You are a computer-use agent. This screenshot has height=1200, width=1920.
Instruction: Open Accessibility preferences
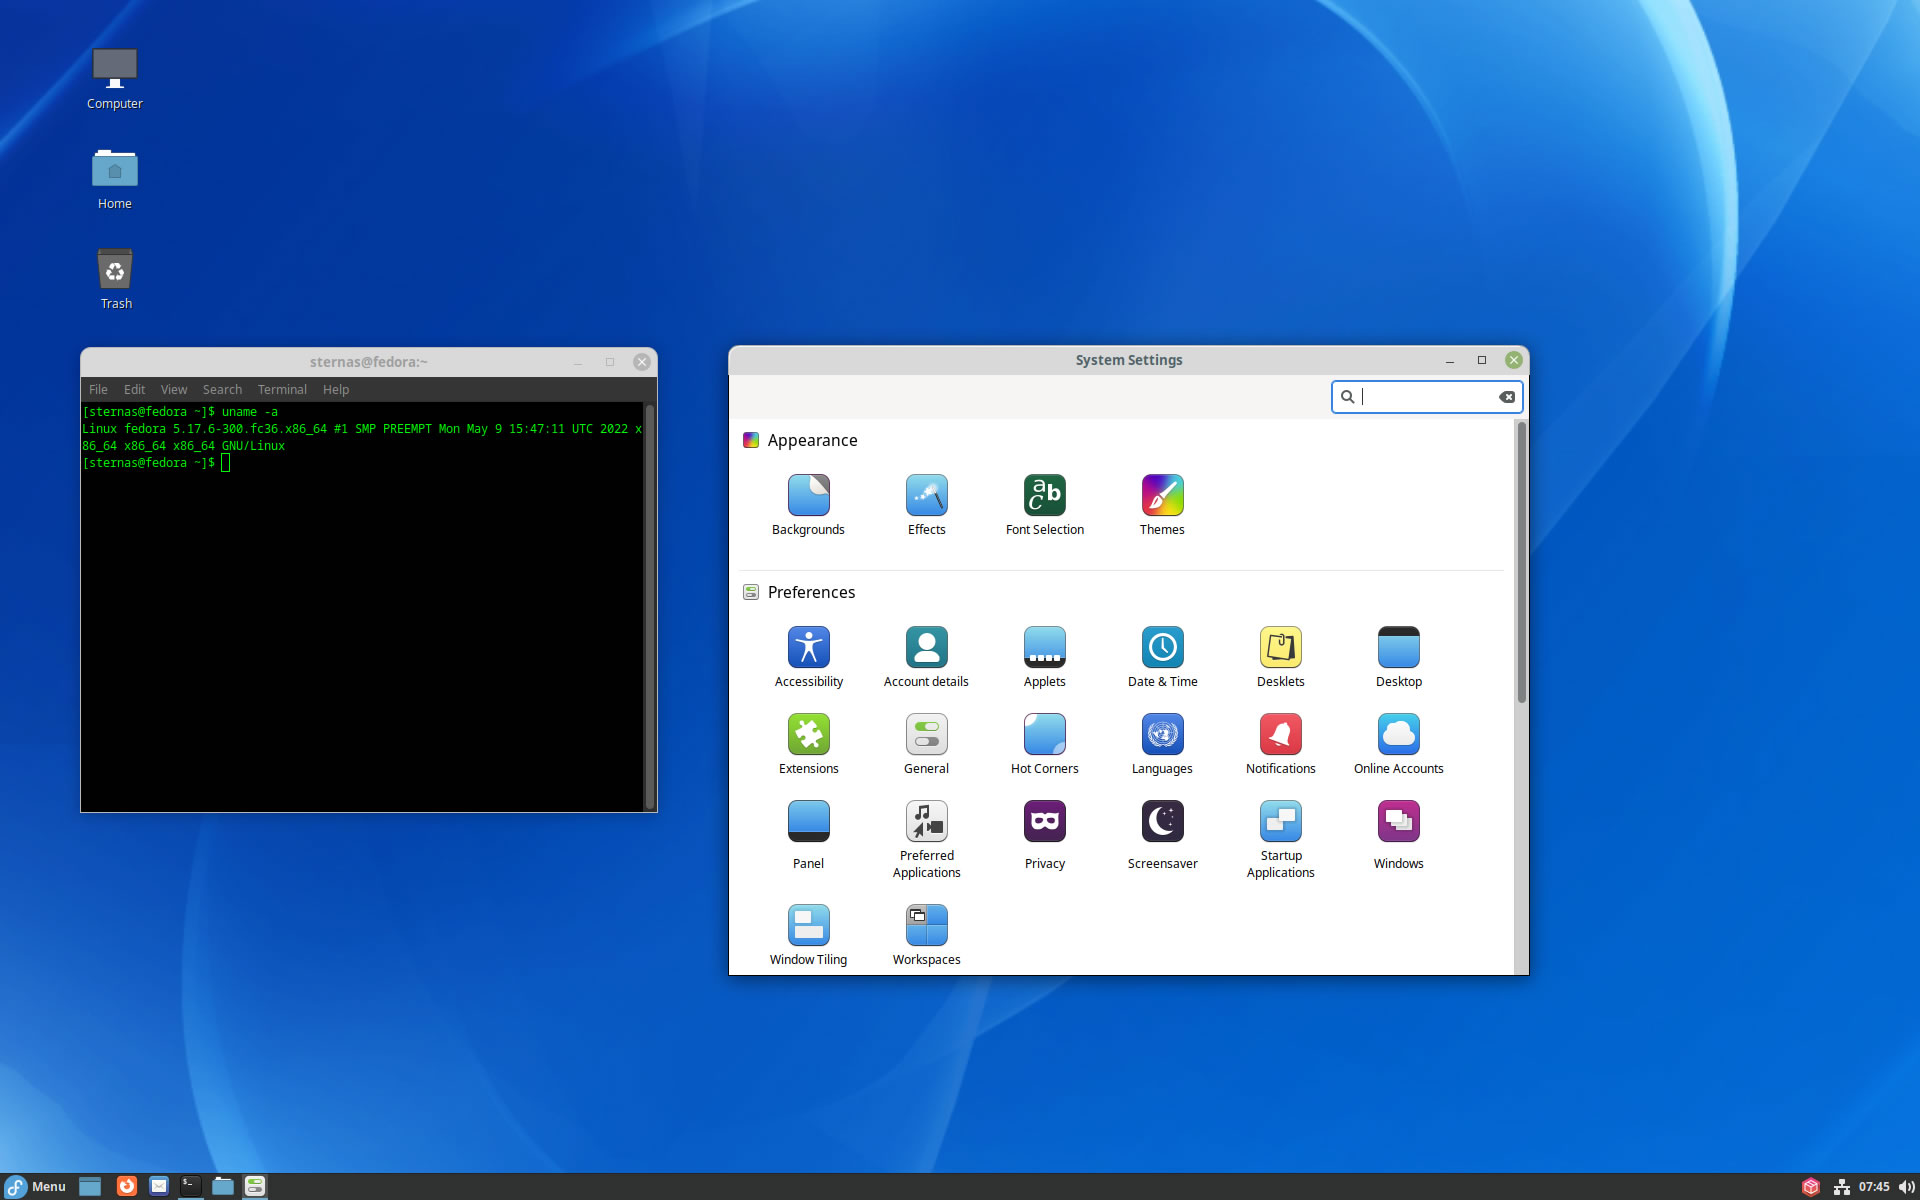808,657
